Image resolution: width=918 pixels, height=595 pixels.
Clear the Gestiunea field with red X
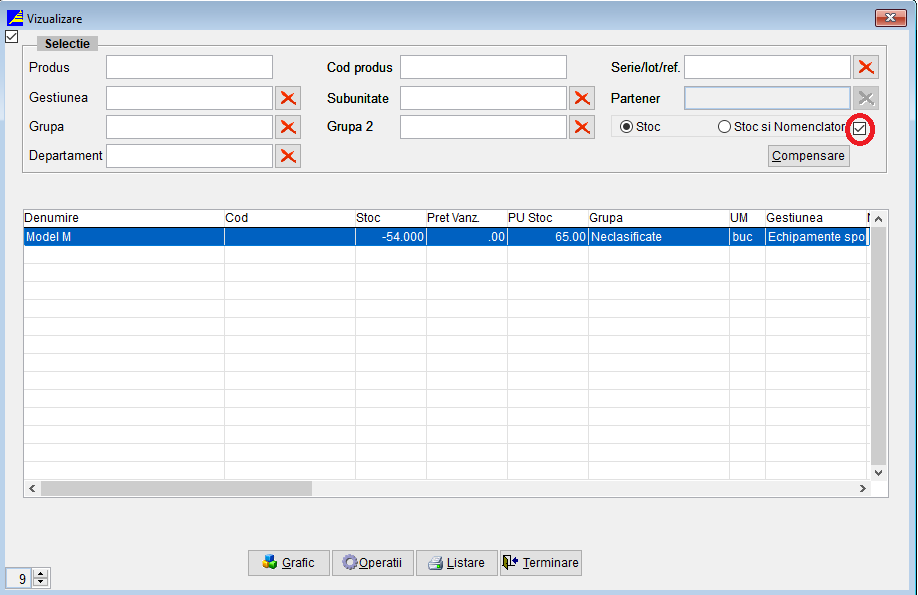point(288,98)
